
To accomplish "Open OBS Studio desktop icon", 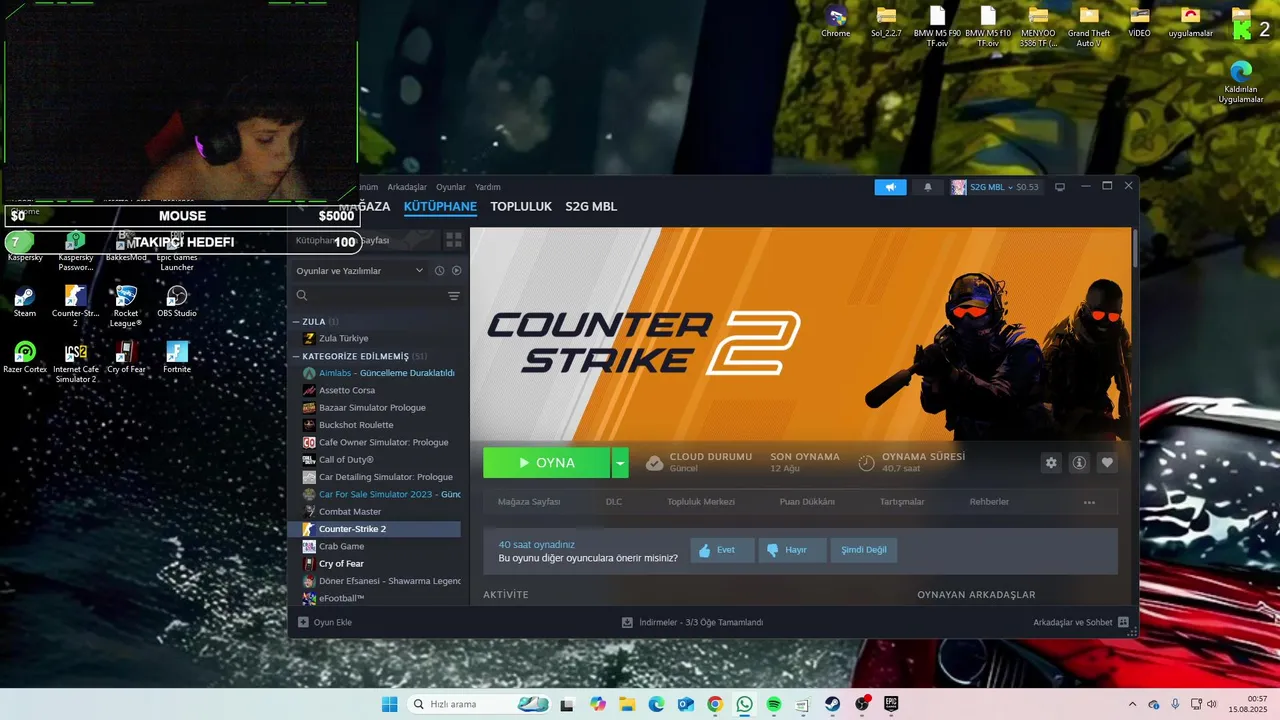I will (x=177, y=302).
